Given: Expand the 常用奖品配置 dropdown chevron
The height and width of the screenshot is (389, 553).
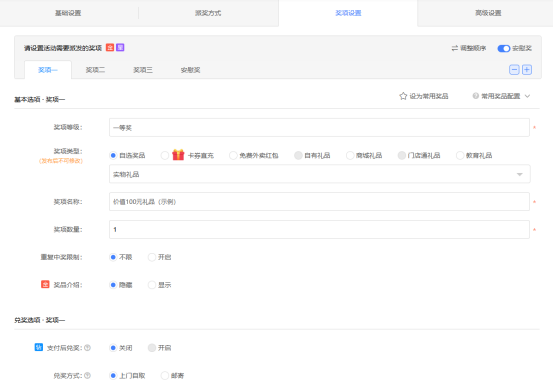Looking at the screenshot, I should [x=527, y=96].
